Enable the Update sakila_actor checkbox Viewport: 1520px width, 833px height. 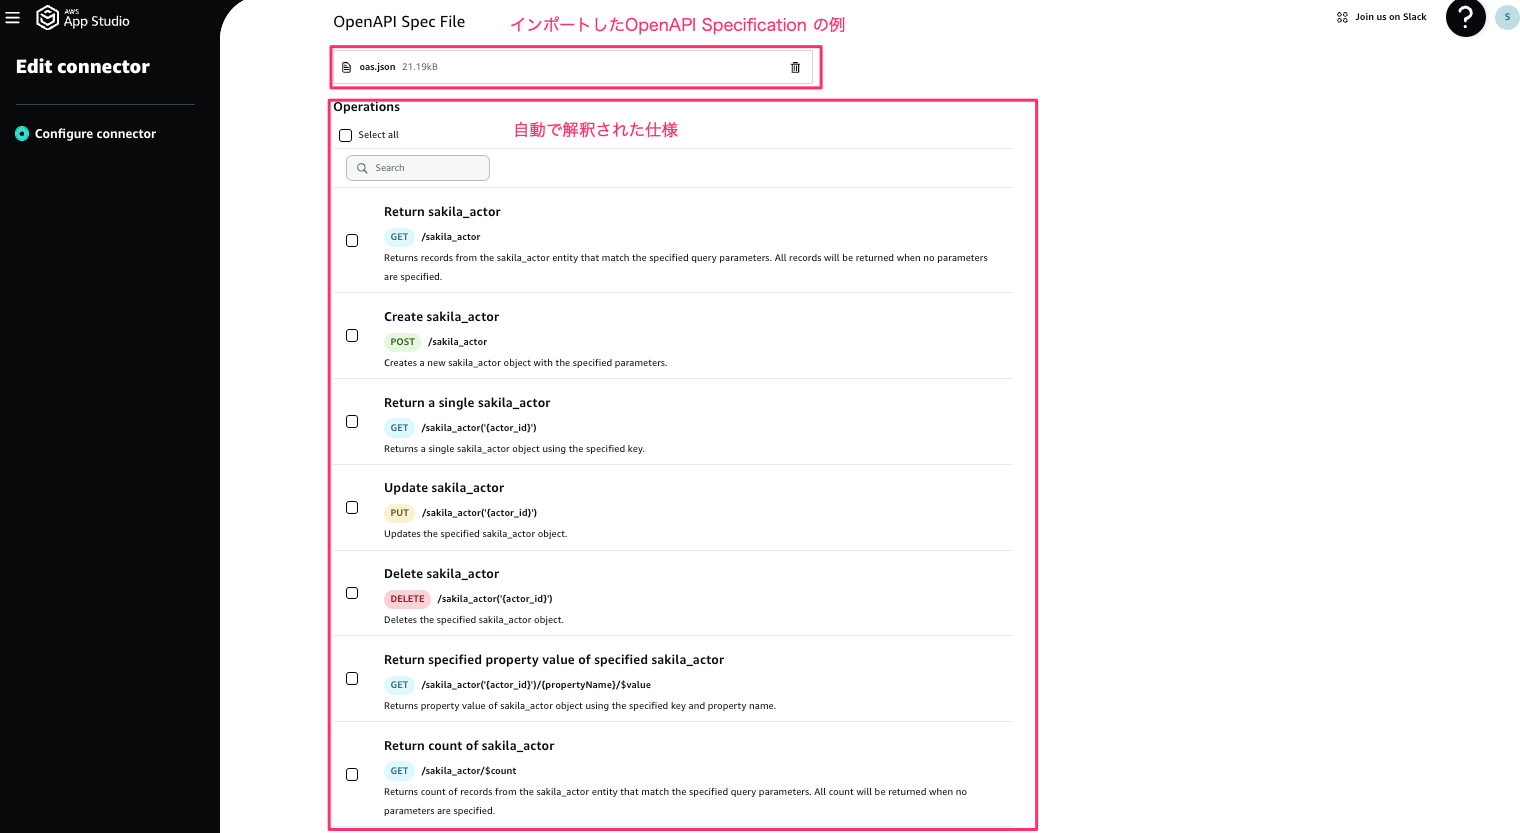pyautogui.click(x=352, y=507)
